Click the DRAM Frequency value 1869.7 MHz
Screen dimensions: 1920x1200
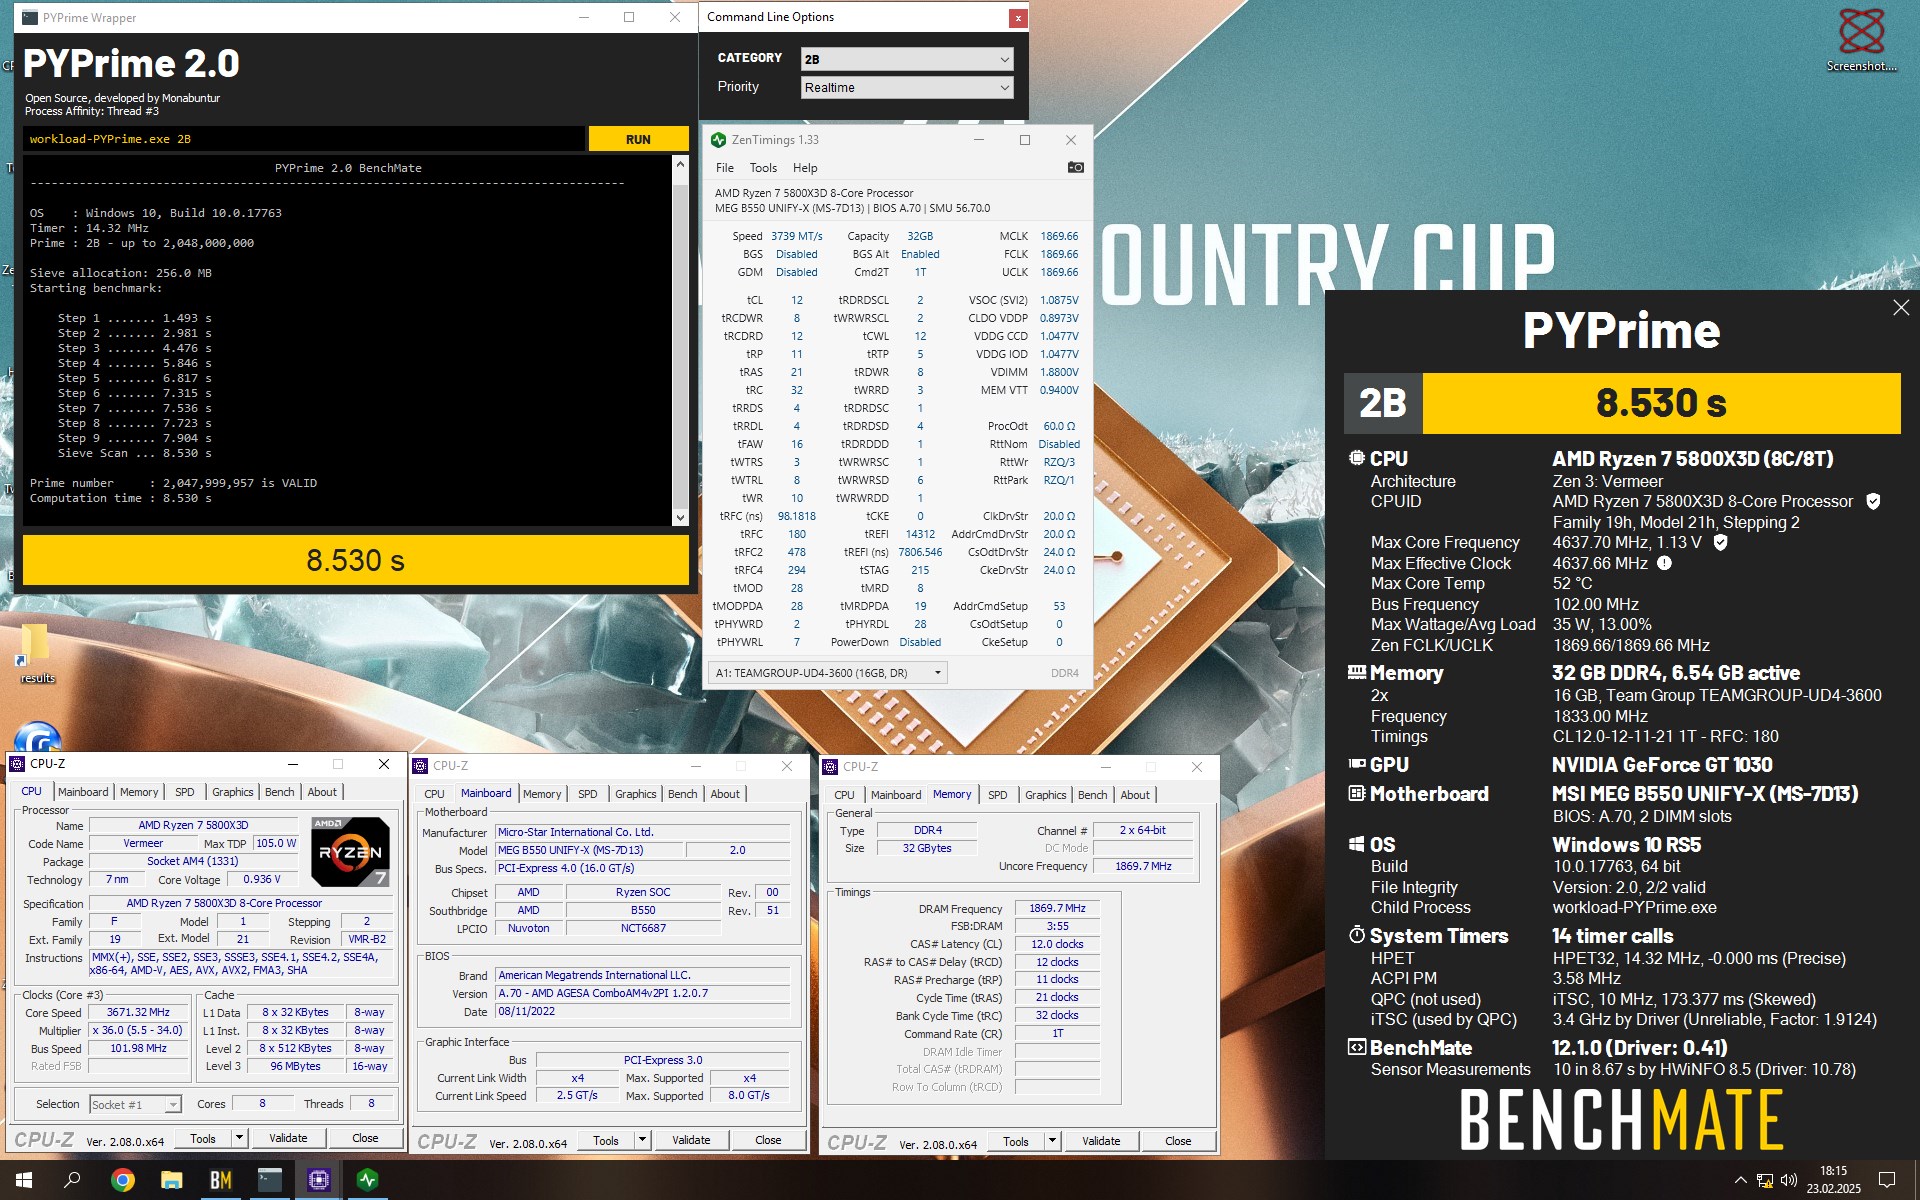coord(1057,908)
